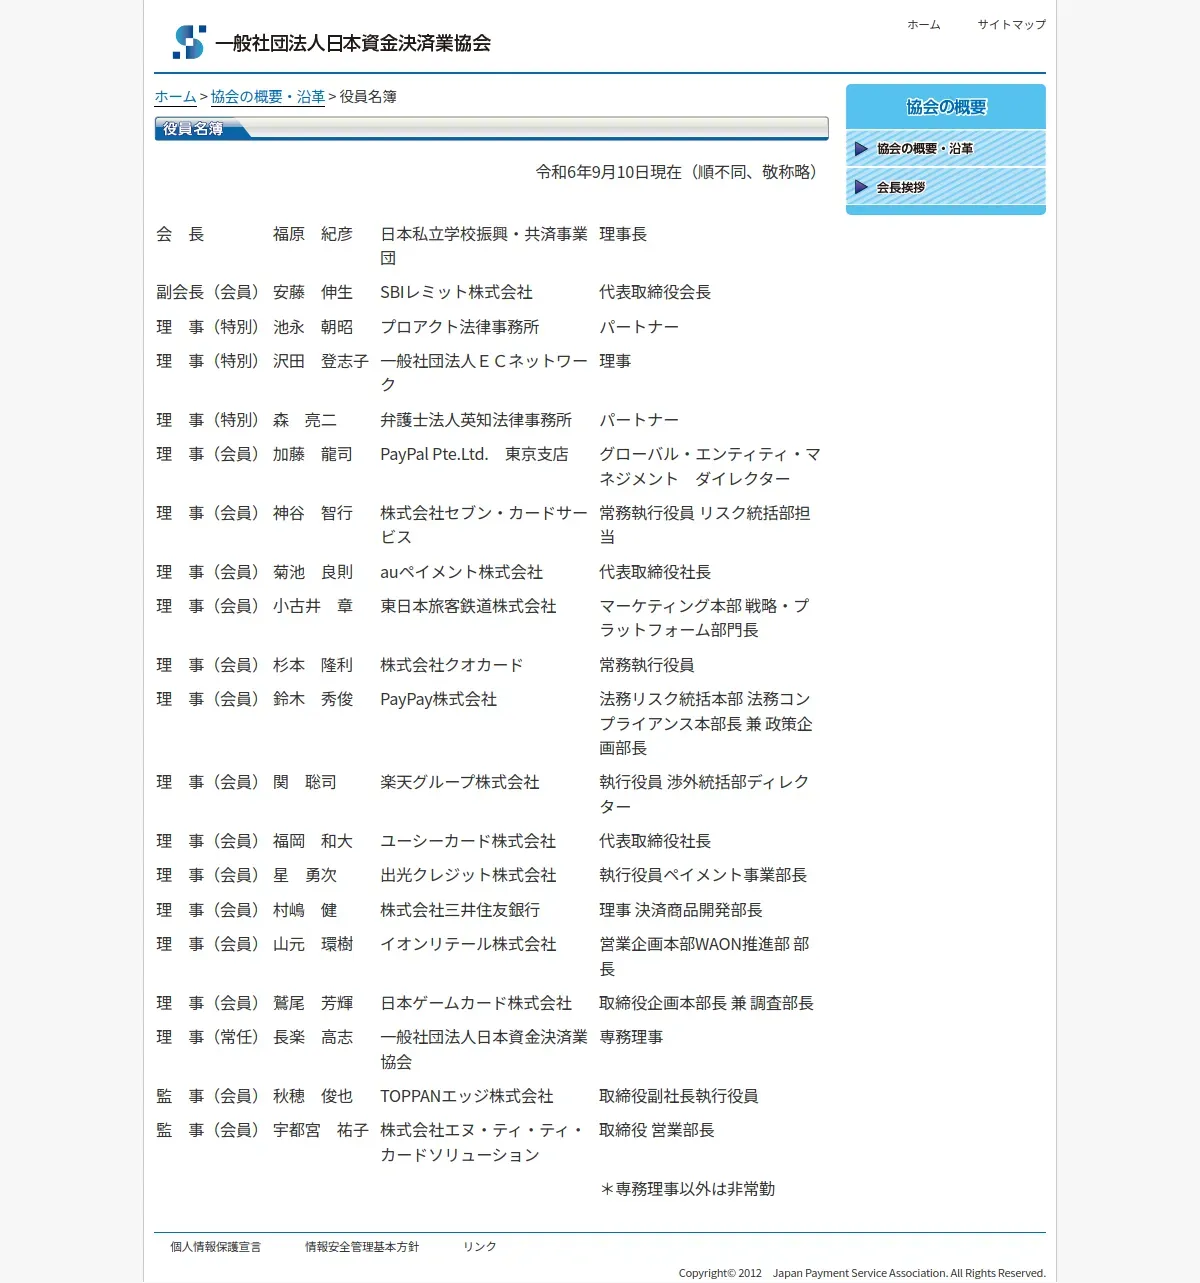
Task: Click the arrow icon beside 協会の概要・沿革
Action: (x=861, y=149)
